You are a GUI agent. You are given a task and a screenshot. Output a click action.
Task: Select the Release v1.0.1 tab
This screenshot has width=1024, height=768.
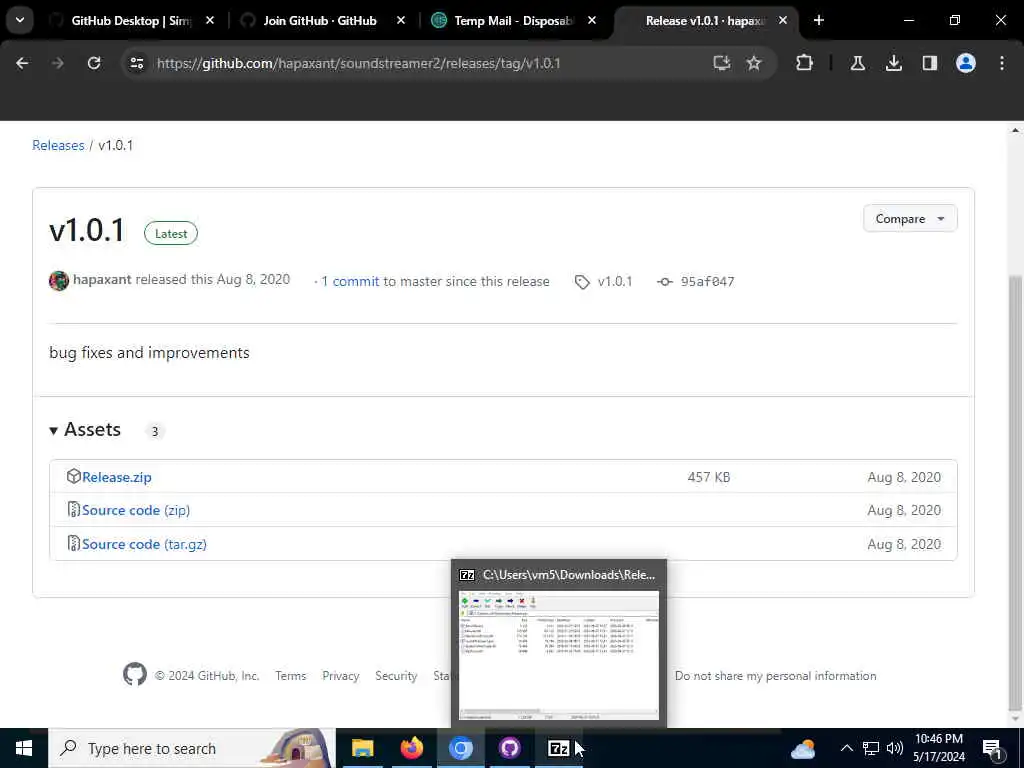(x=703, y=21)
